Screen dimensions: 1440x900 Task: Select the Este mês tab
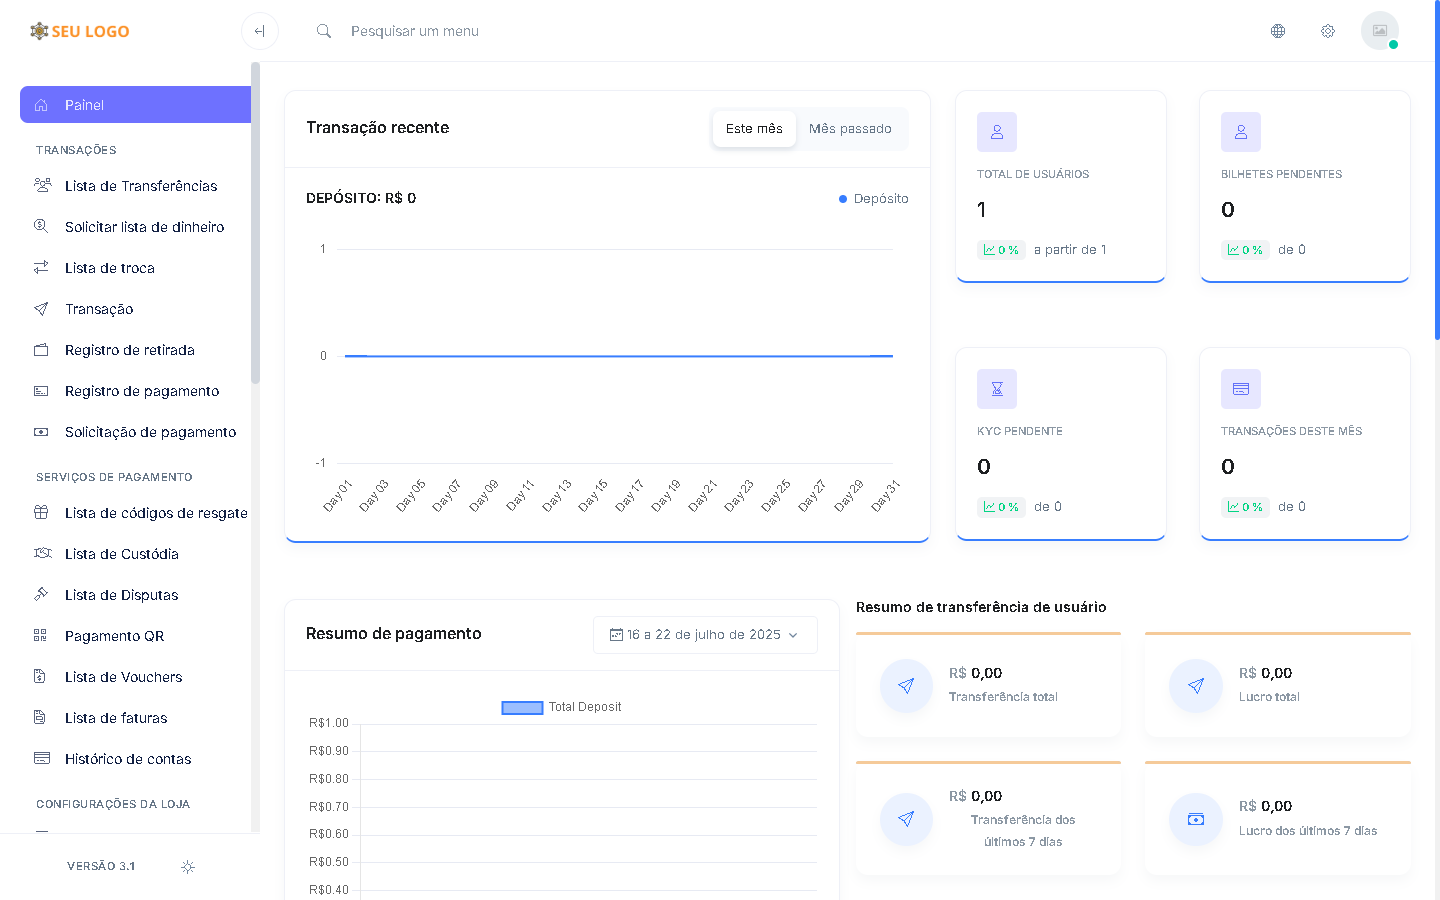(x=754, y=129)
